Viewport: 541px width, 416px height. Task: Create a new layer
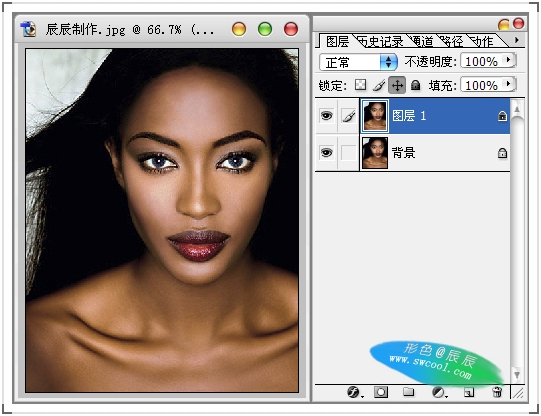coord(469,392)
